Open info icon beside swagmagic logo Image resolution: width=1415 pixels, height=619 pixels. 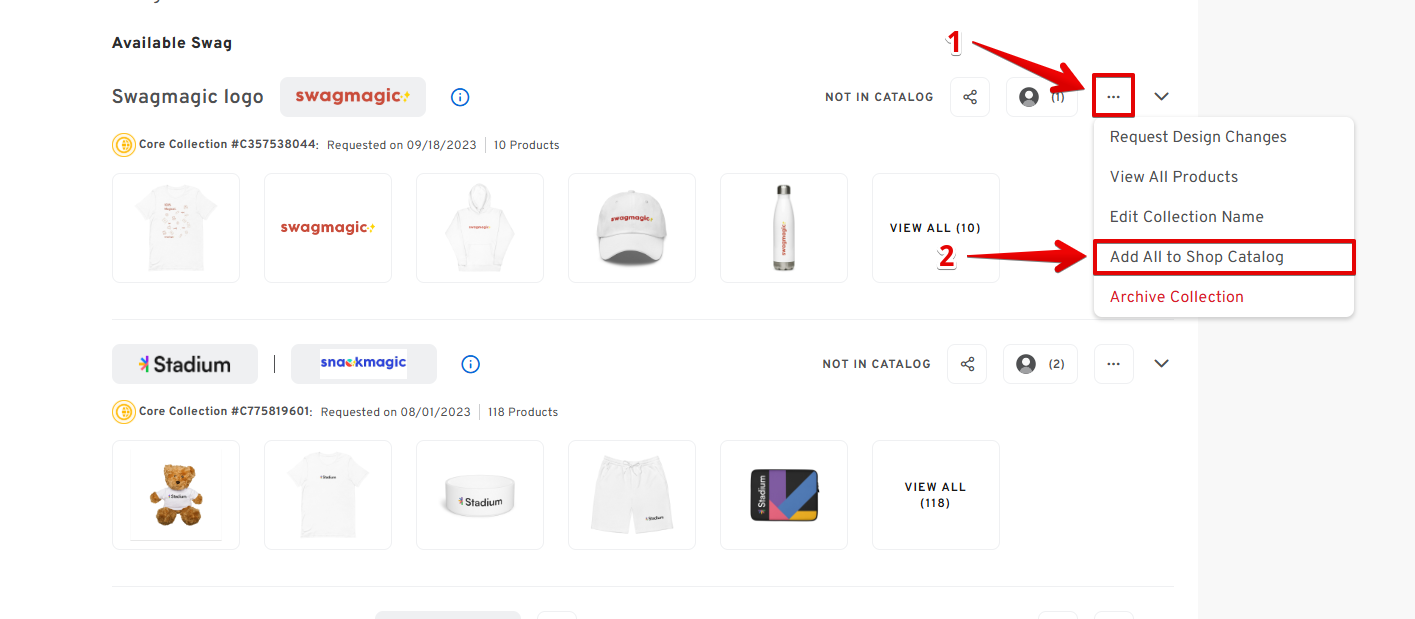coord(460,97)
